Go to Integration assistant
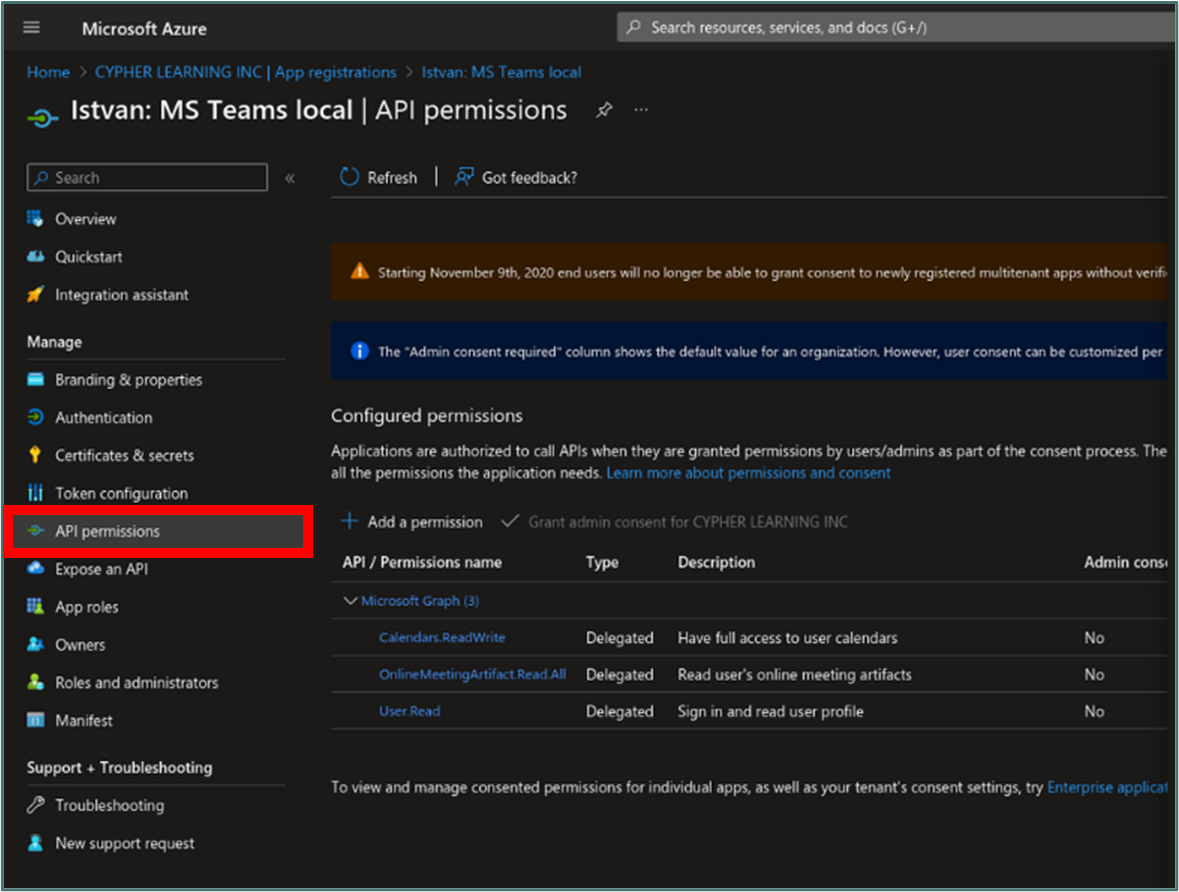Screen dimensions: 1179x892 pos(122,295)
